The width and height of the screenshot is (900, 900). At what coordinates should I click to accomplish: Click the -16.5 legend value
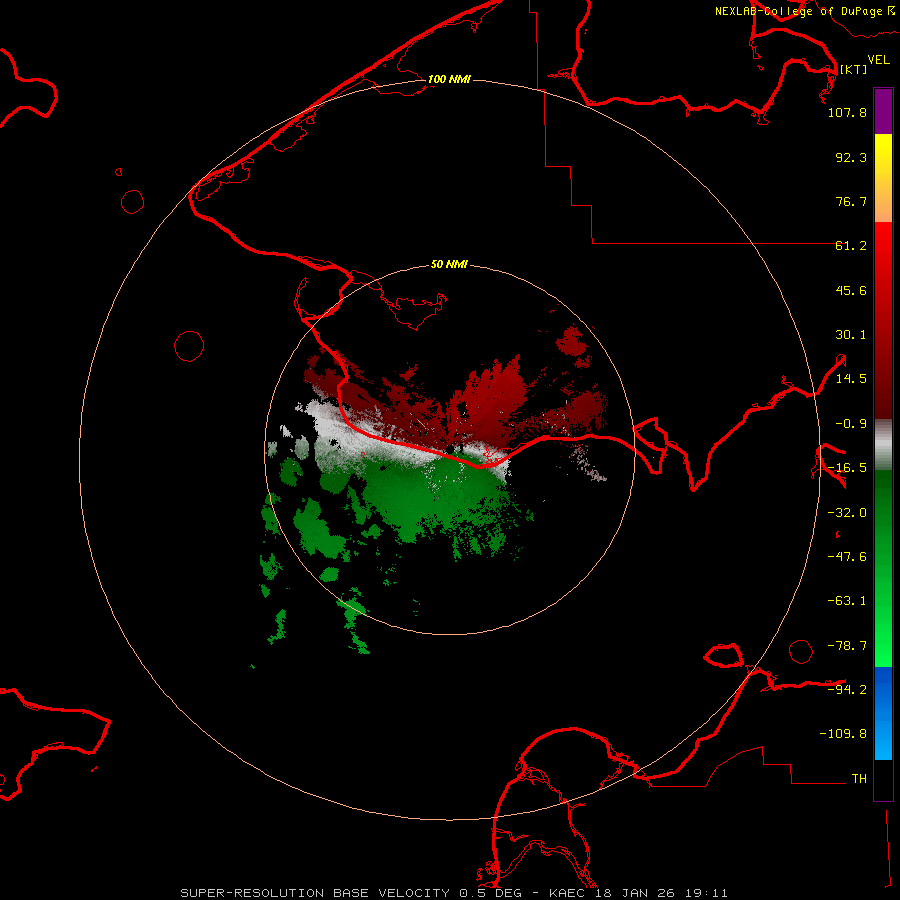pyautogui.click(x=847, y=468)
